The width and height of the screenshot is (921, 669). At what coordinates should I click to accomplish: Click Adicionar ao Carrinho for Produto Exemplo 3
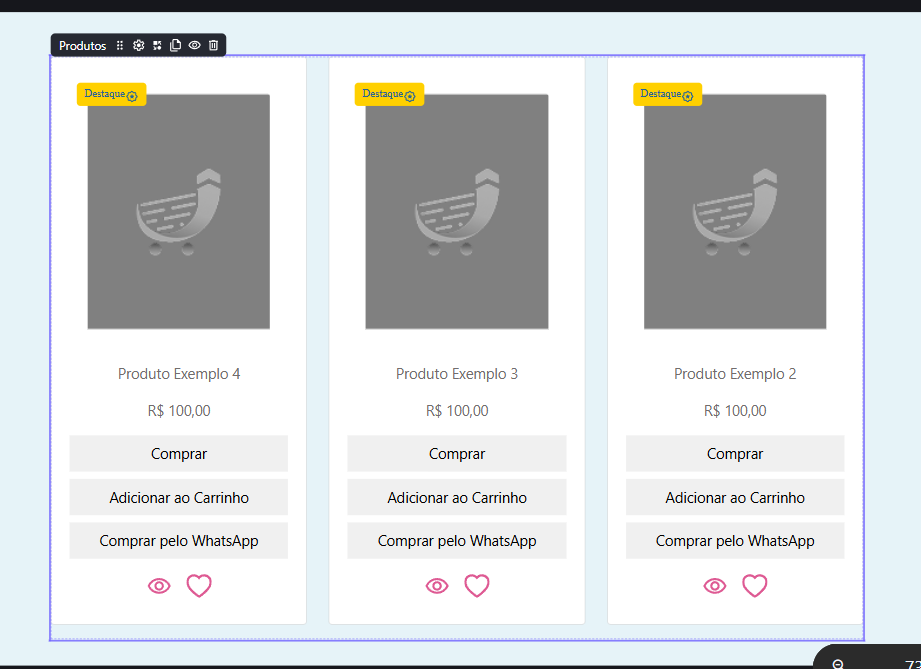[457, 497]
